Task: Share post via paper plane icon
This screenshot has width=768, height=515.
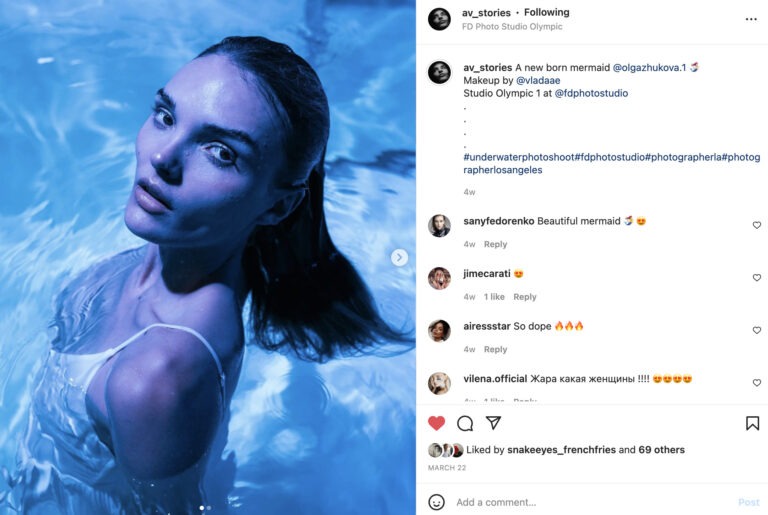Action: coord(493,422)
